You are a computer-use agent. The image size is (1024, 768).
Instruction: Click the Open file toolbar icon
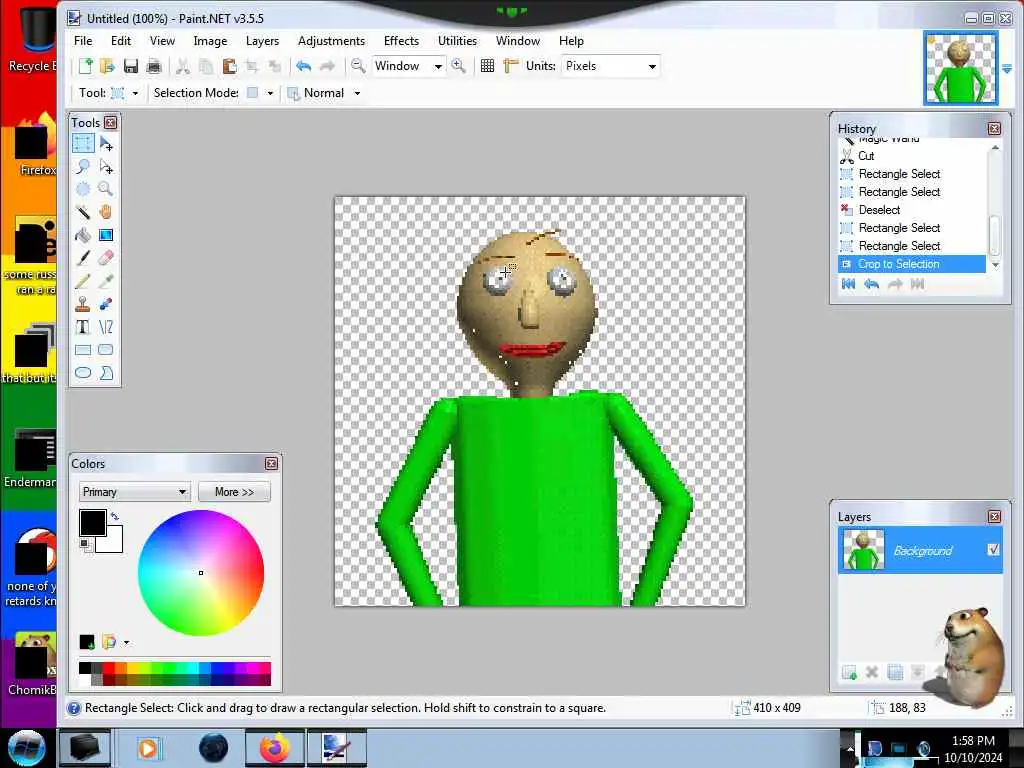pyautogui.click(x=108, y=66)
